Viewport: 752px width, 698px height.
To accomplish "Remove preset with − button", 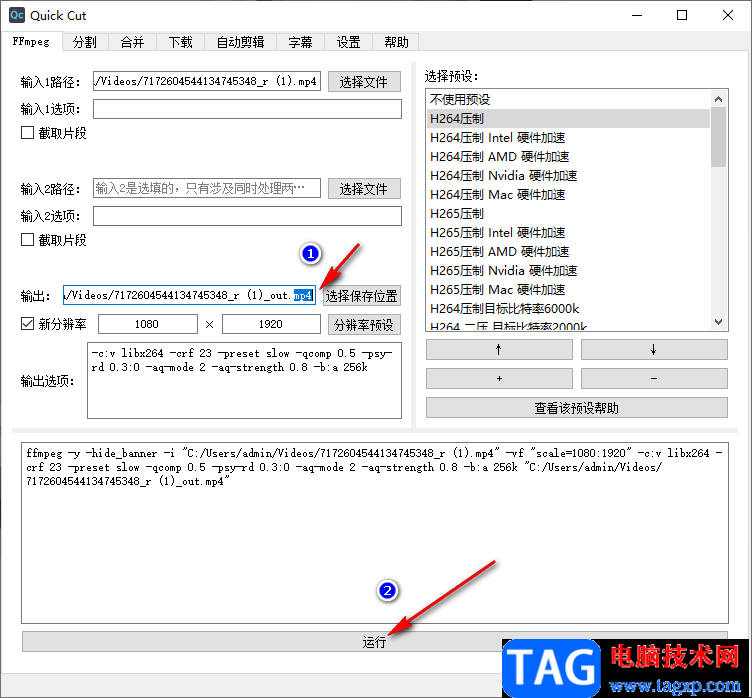I will tap(654, 379).
